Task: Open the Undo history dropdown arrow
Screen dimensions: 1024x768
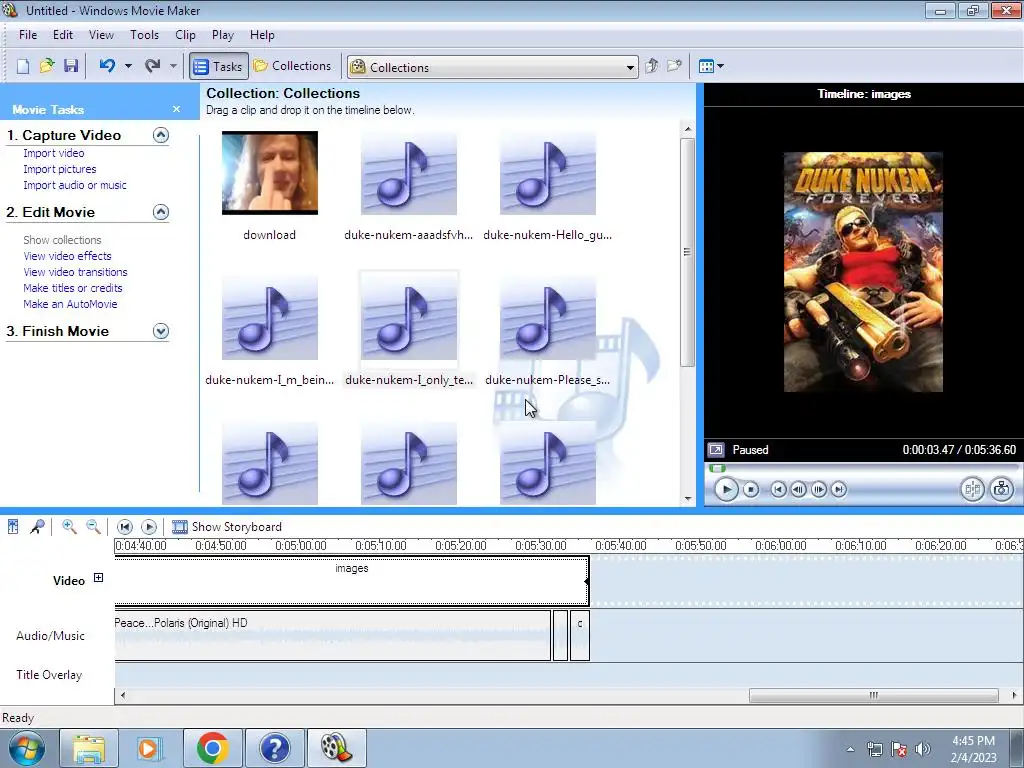Action: (x=128, y=66)
